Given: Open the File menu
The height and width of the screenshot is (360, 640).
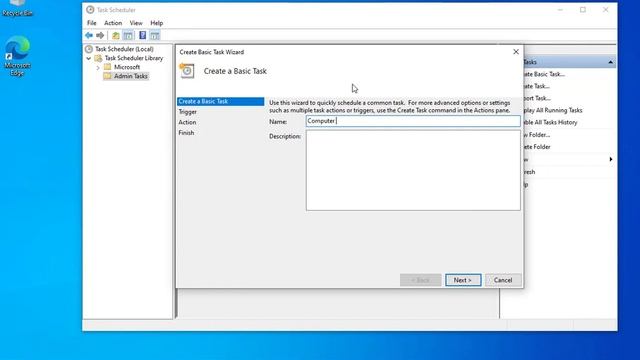Looking at the screenshot, I should click(91, 23).
